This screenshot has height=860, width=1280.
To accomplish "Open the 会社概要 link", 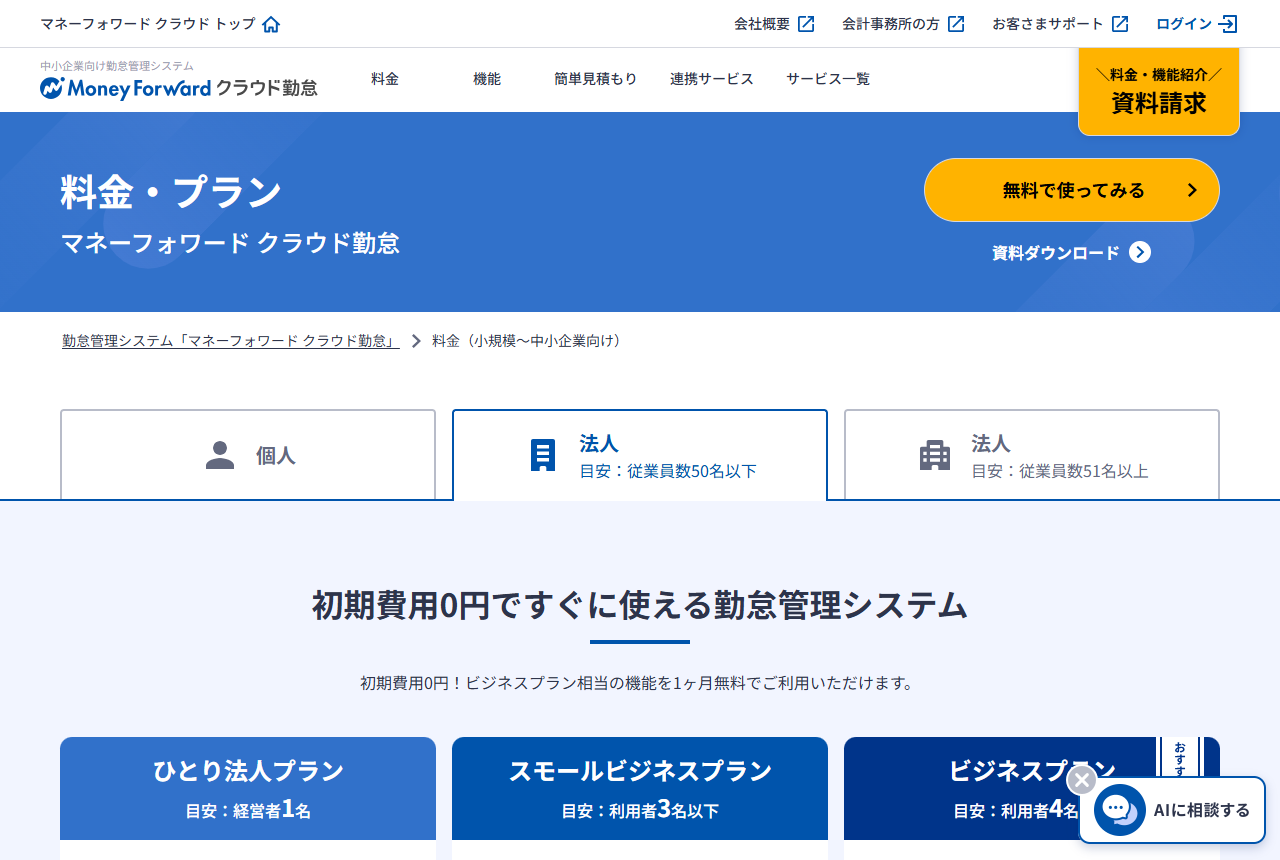I will pyautogui.click(x=775, y=24).
